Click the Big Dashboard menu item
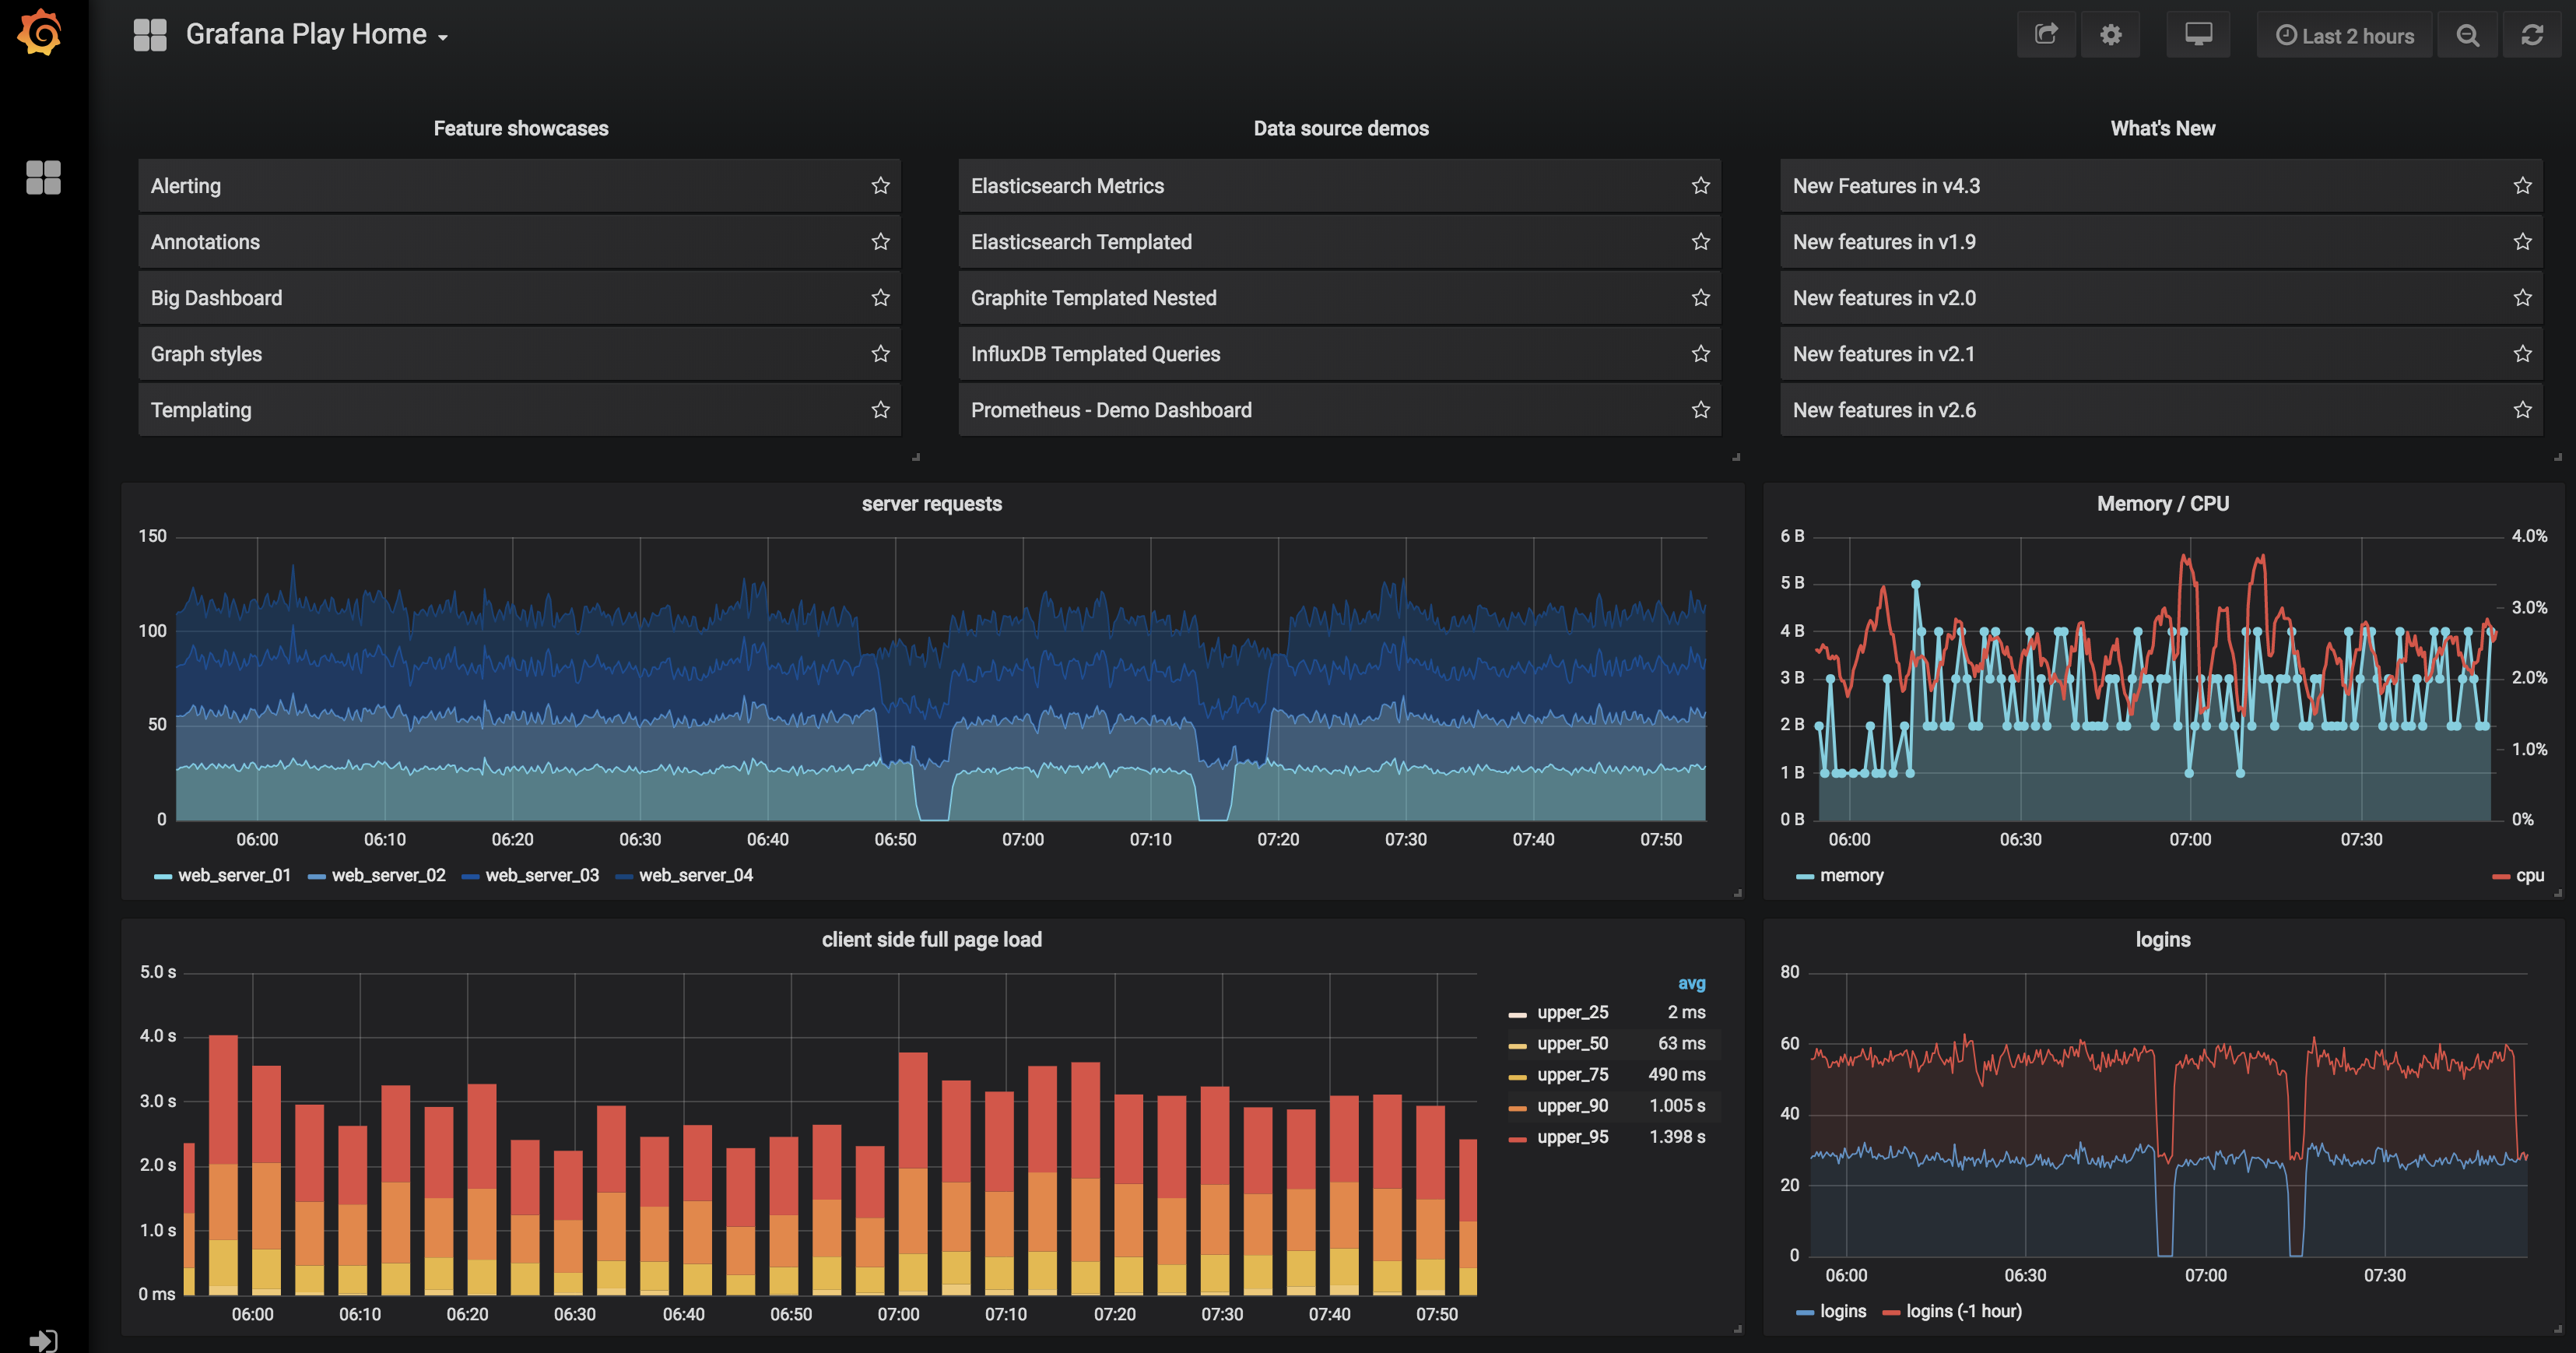Screen dimensions: 2576x1353 pyautogui.click(x=520, y=298)
